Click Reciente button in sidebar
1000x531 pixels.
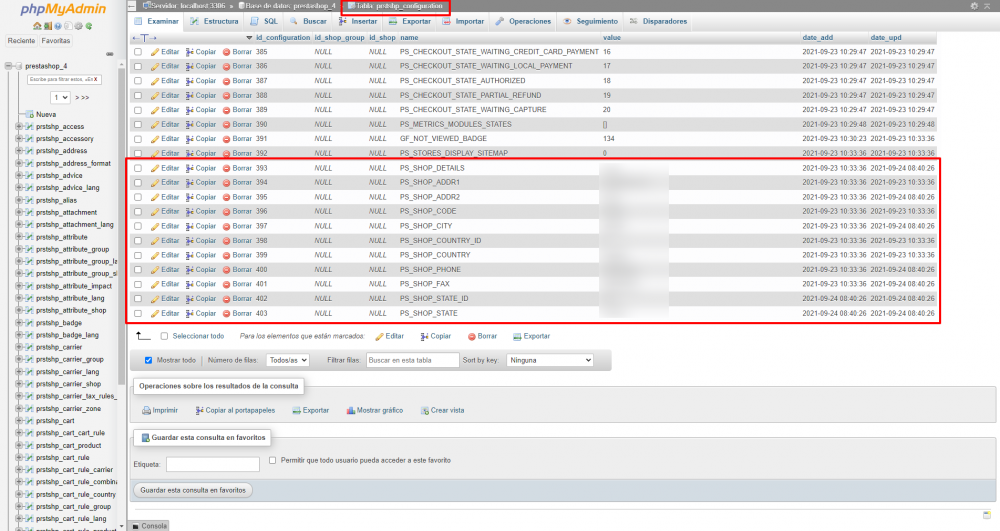click(21, 41)
